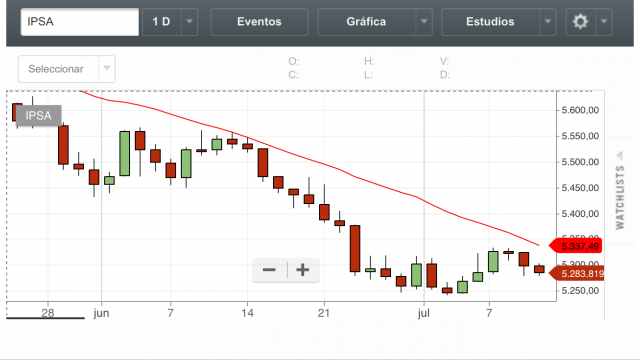Open the 1 D interval dropdown arrow
This screenshot has height=360, width=640.
[189, 22]
